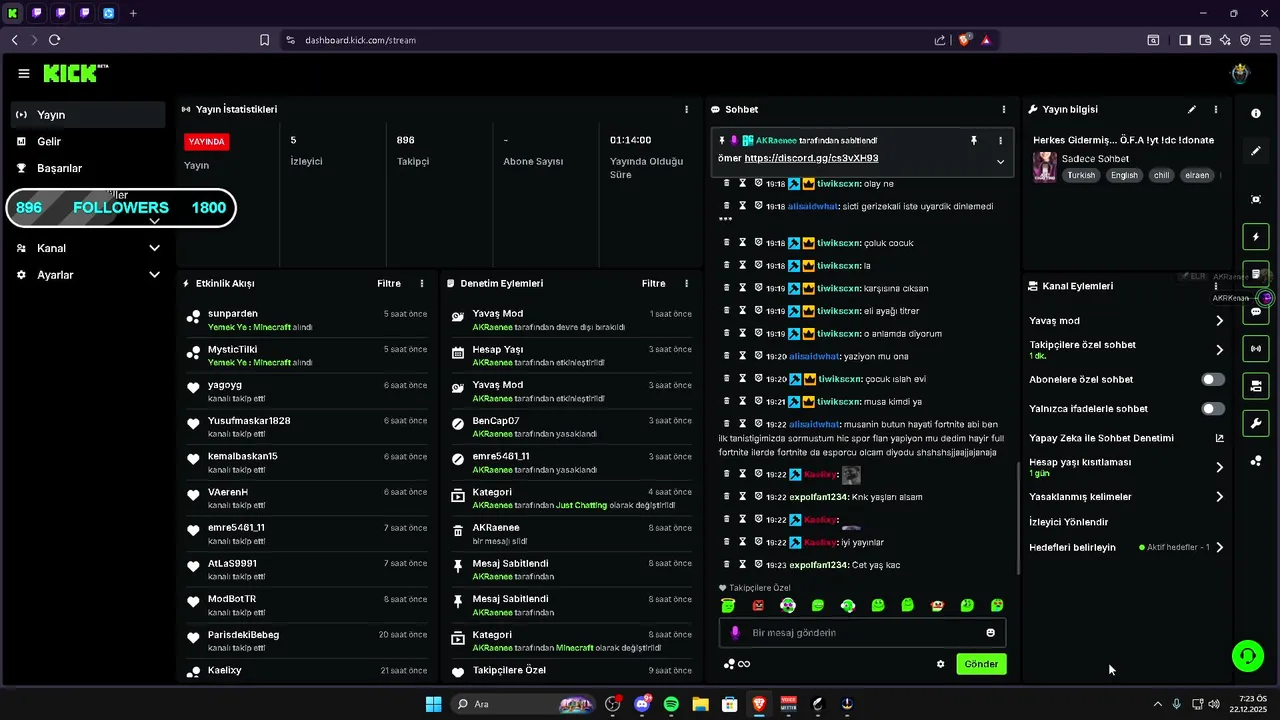
Task: Toggle Abonelere özel sohbet switch
Action: coord(1212,380)
